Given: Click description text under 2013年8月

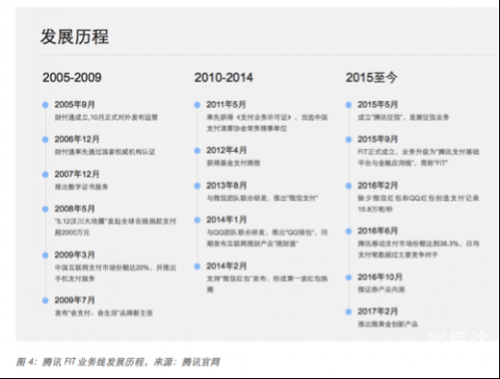Looking at the screenshot, I should tap(262, 198).
